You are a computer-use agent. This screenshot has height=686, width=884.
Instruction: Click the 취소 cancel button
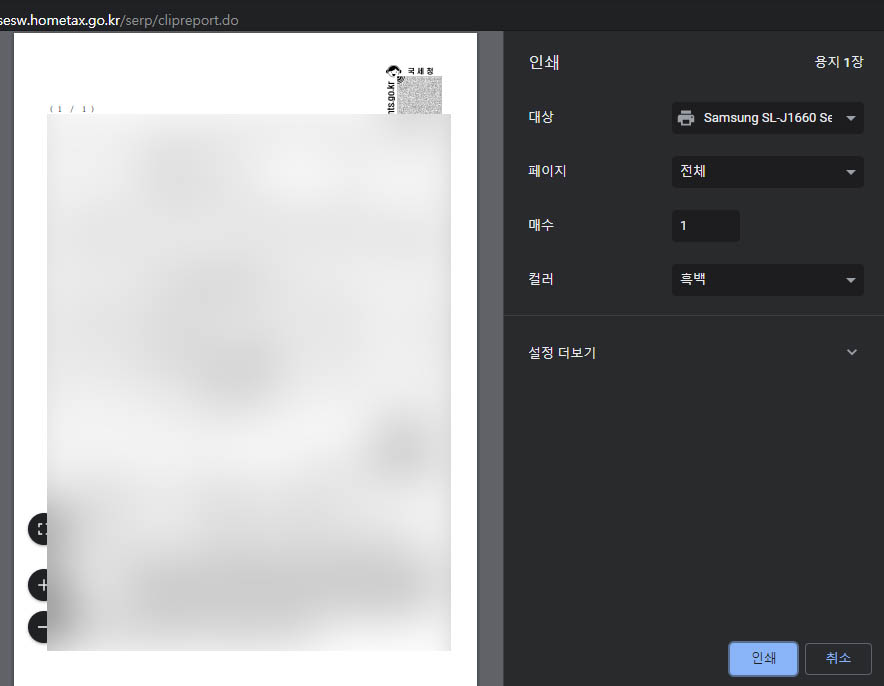tap(838, 658)
